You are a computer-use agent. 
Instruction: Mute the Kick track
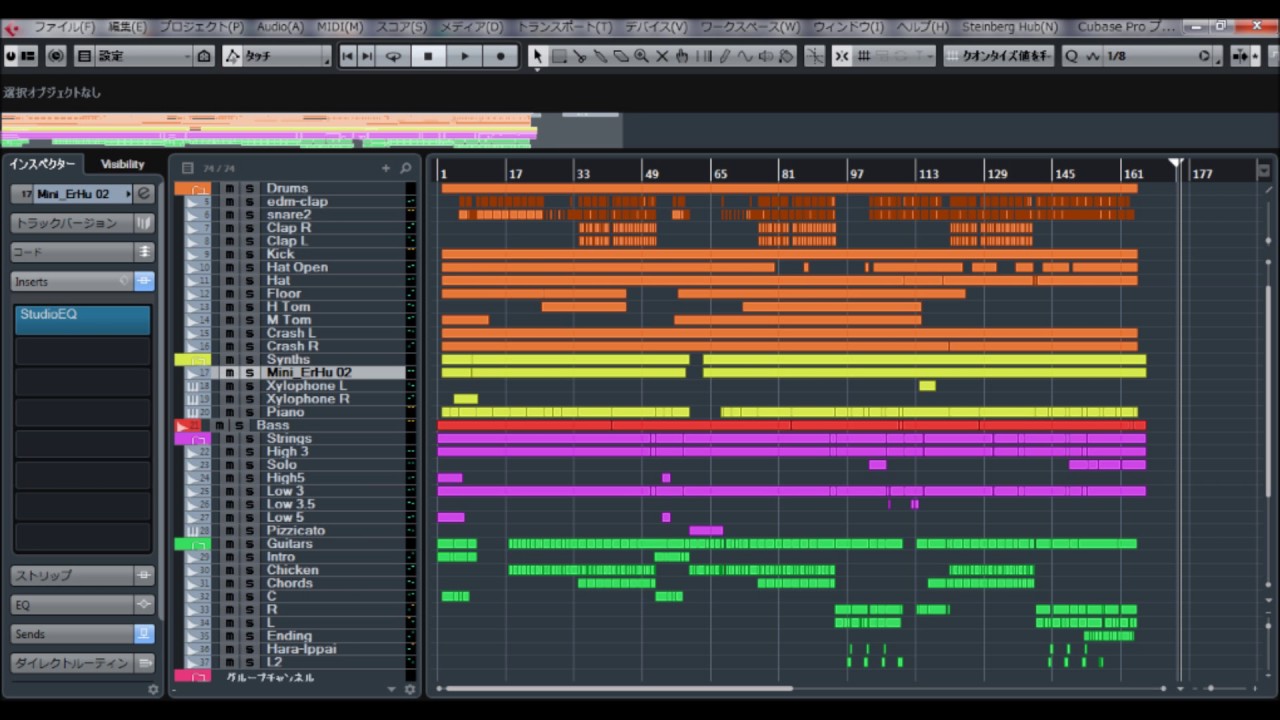click(229, 254)
